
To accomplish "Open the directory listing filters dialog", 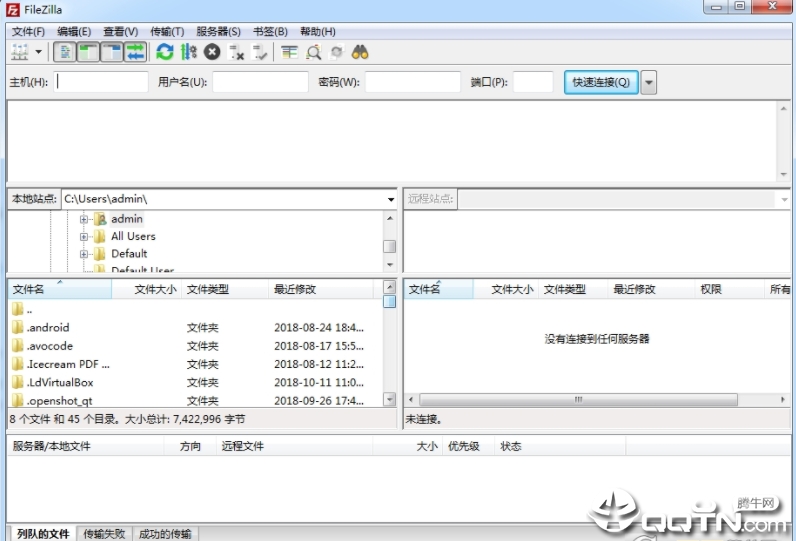I will pyautogui.click(x=289, y=52).
